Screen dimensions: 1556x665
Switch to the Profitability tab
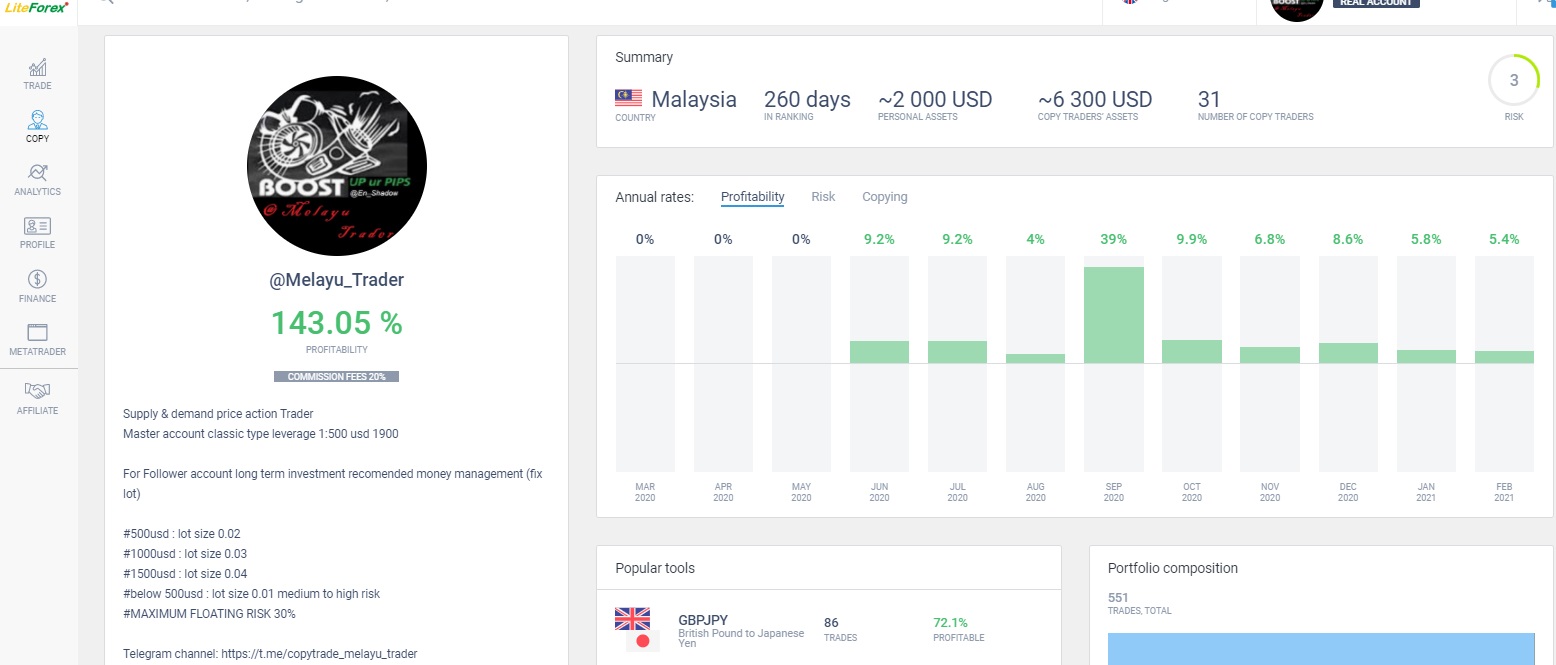pos(752,197)
